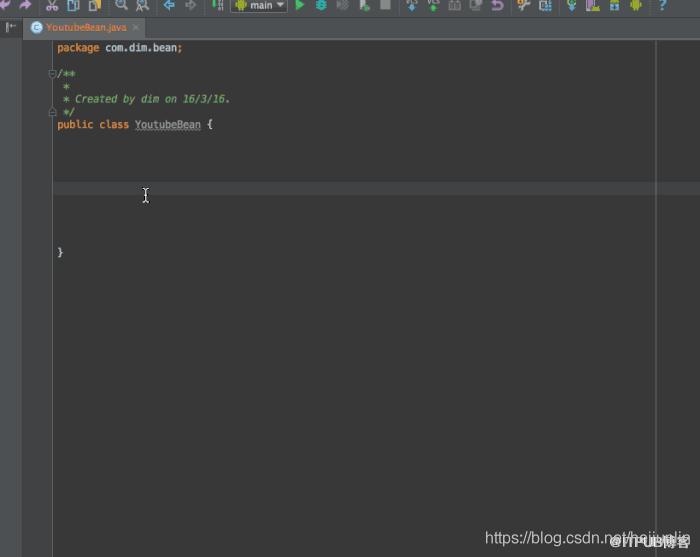Click Attach debugger to process icon

coord(364,5)
